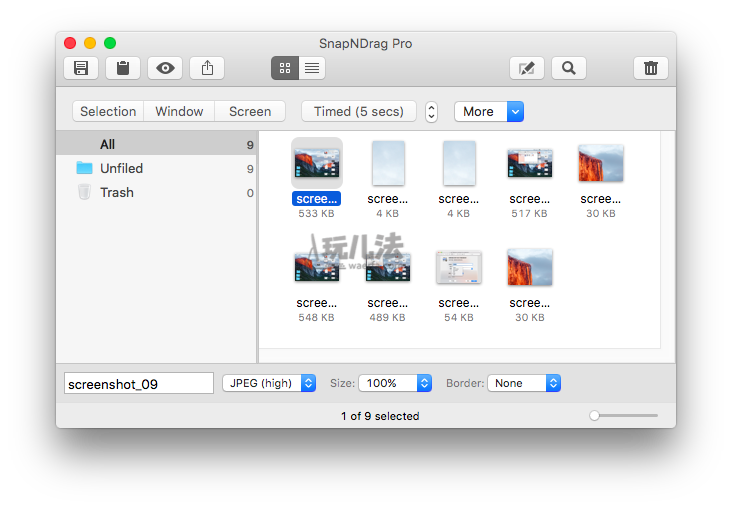Open the JPEG (high) format dropdown
The height and width of the screenshot is (508, 732).
point(268,383)
